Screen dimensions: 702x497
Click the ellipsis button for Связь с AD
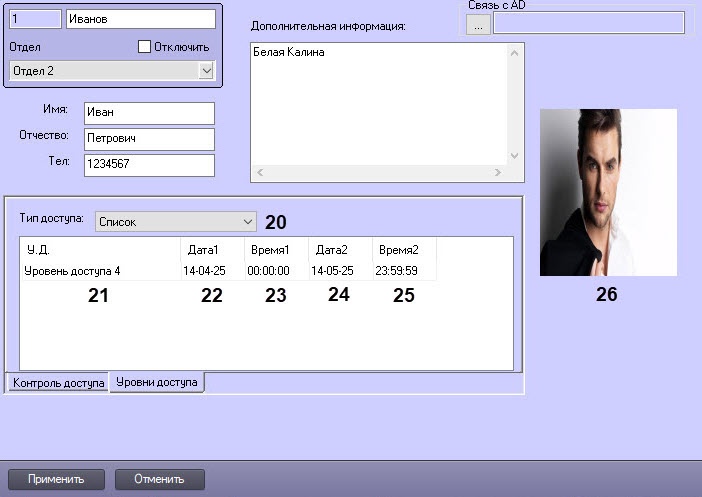pyautogui.click(x=478, y=24)
